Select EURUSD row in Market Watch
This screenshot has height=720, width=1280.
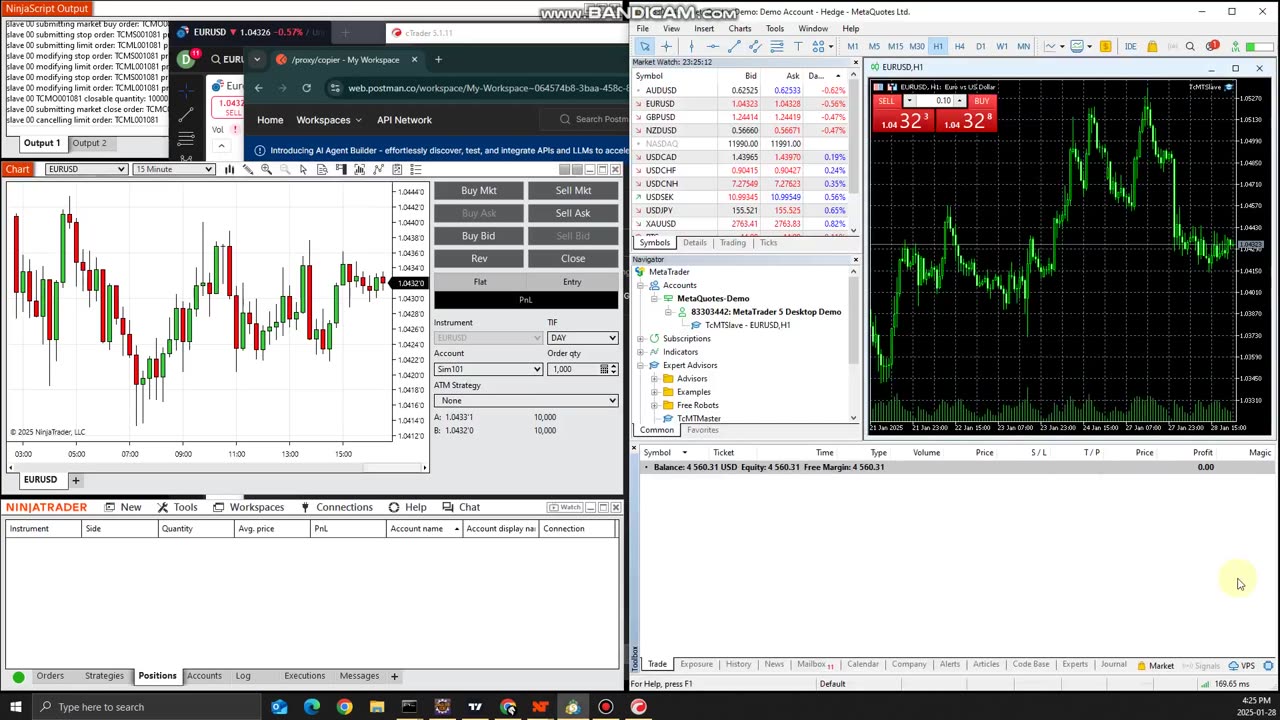pyautogui.click(x=741, y=104)
